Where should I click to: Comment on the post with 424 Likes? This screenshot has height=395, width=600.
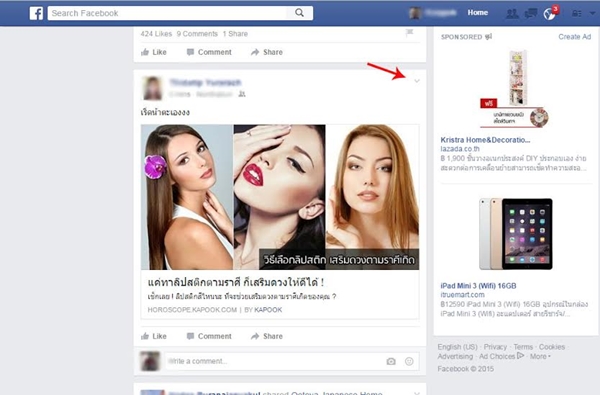point(209,52)
